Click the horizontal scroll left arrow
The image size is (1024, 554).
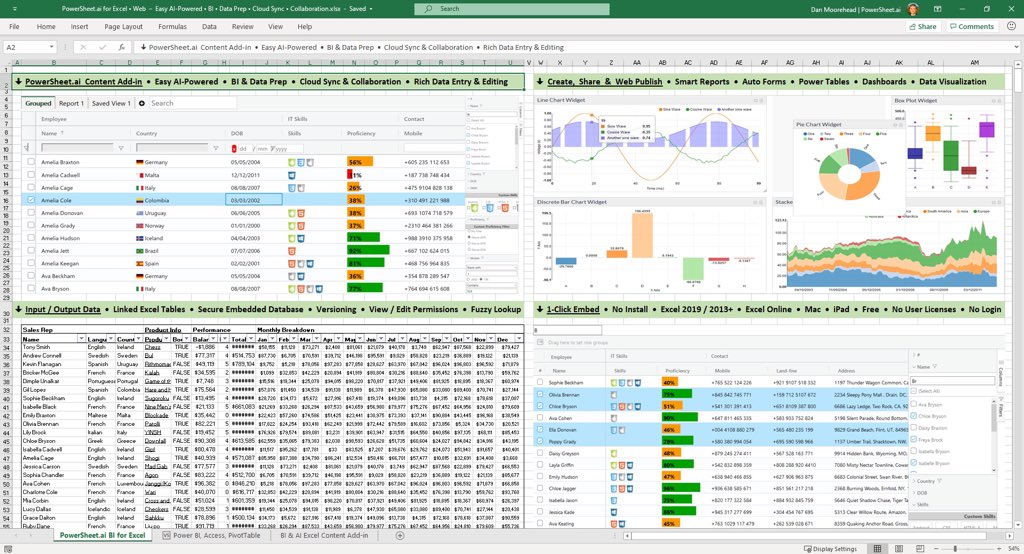[627, 536]
